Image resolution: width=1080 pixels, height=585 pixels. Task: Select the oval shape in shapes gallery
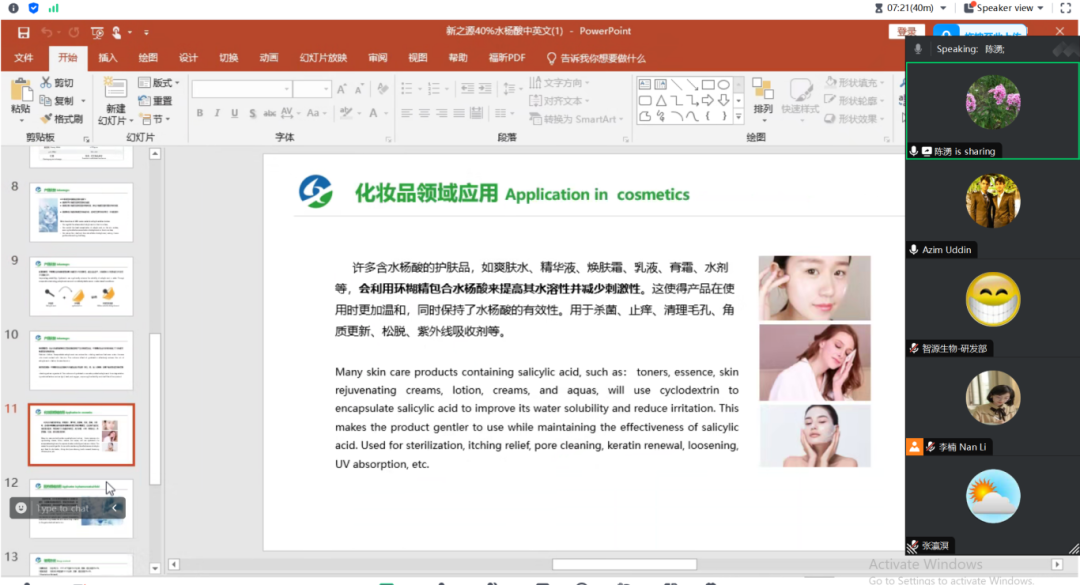(x=723, y=85)
